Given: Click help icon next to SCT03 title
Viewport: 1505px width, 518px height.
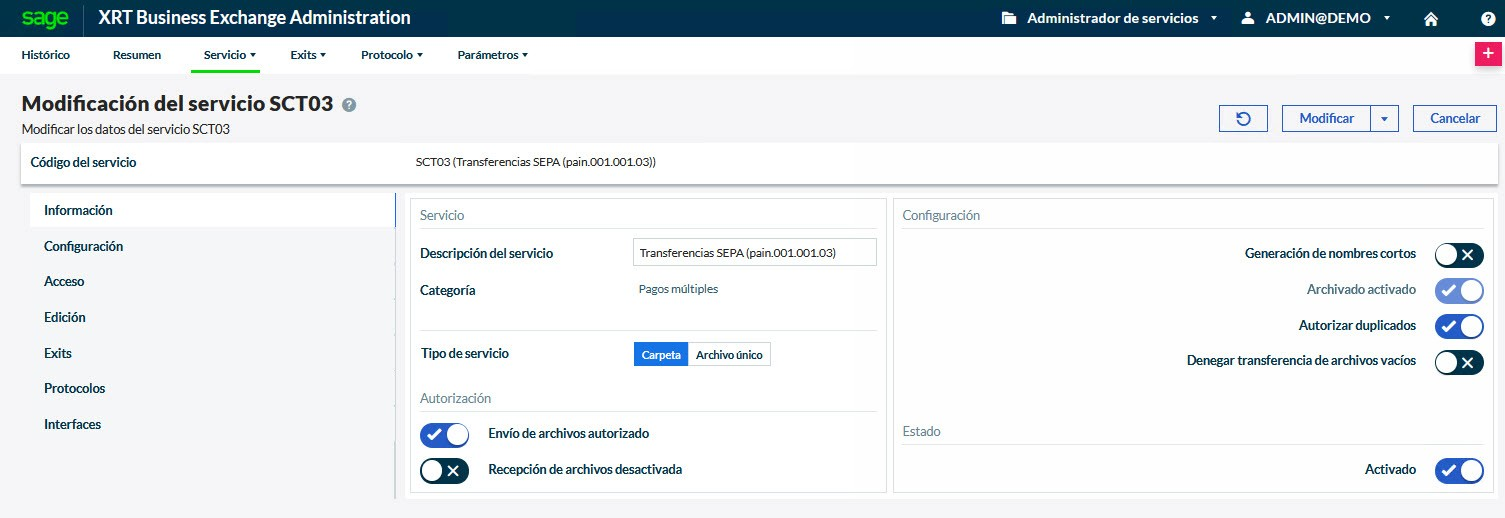Looking at the screenshot, I should 349,104.
